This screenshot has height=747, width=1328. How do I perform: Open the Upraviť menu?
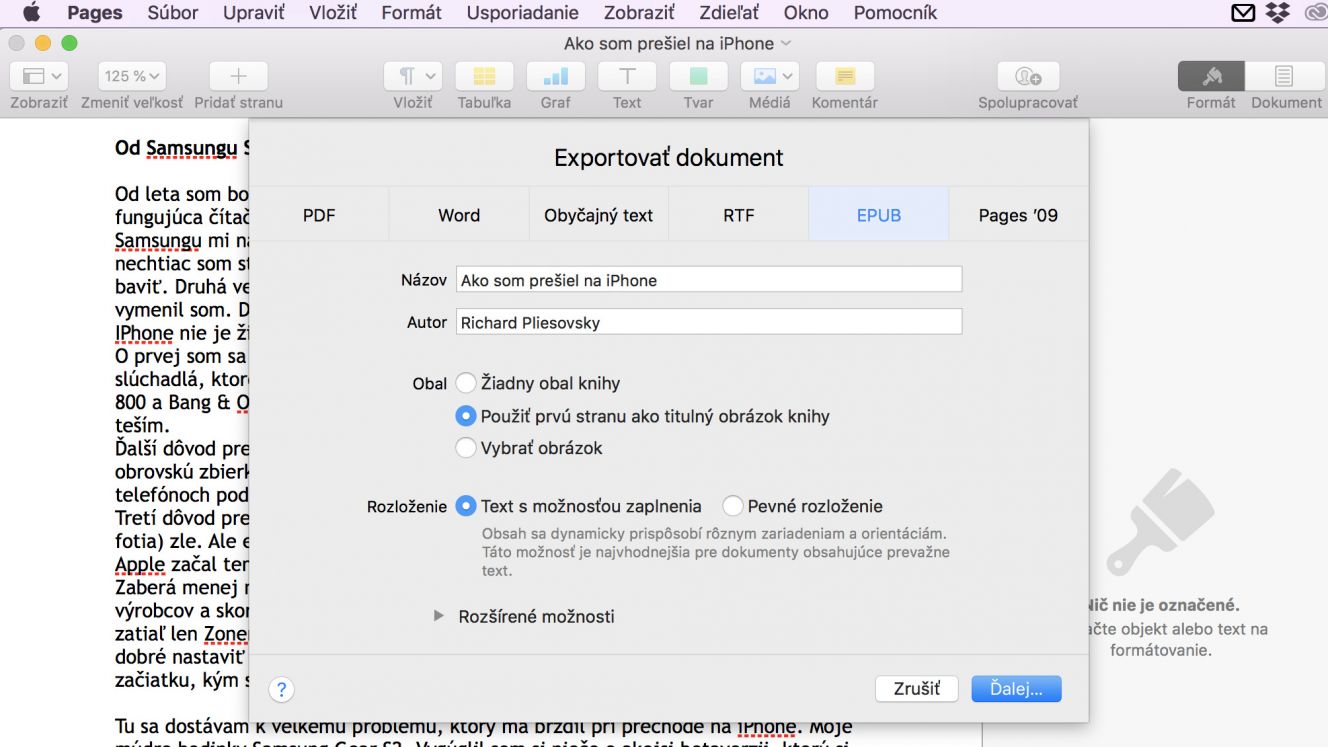pos(254,13)
